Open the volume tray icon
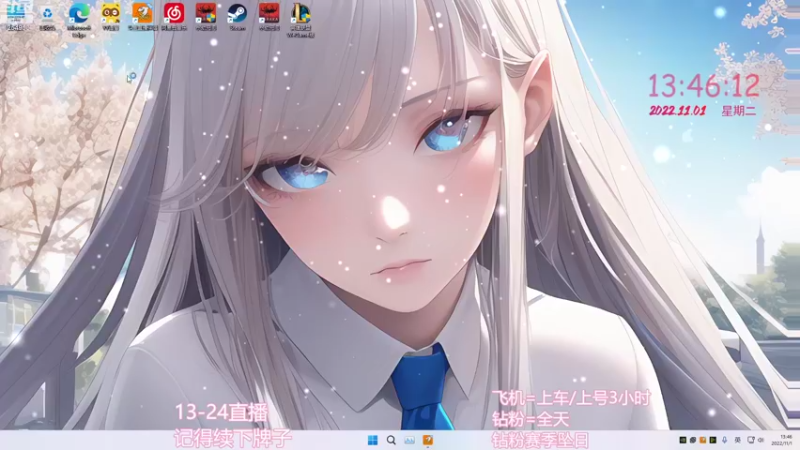This screenshot has width=800, height=450. [x=761, y=440]
